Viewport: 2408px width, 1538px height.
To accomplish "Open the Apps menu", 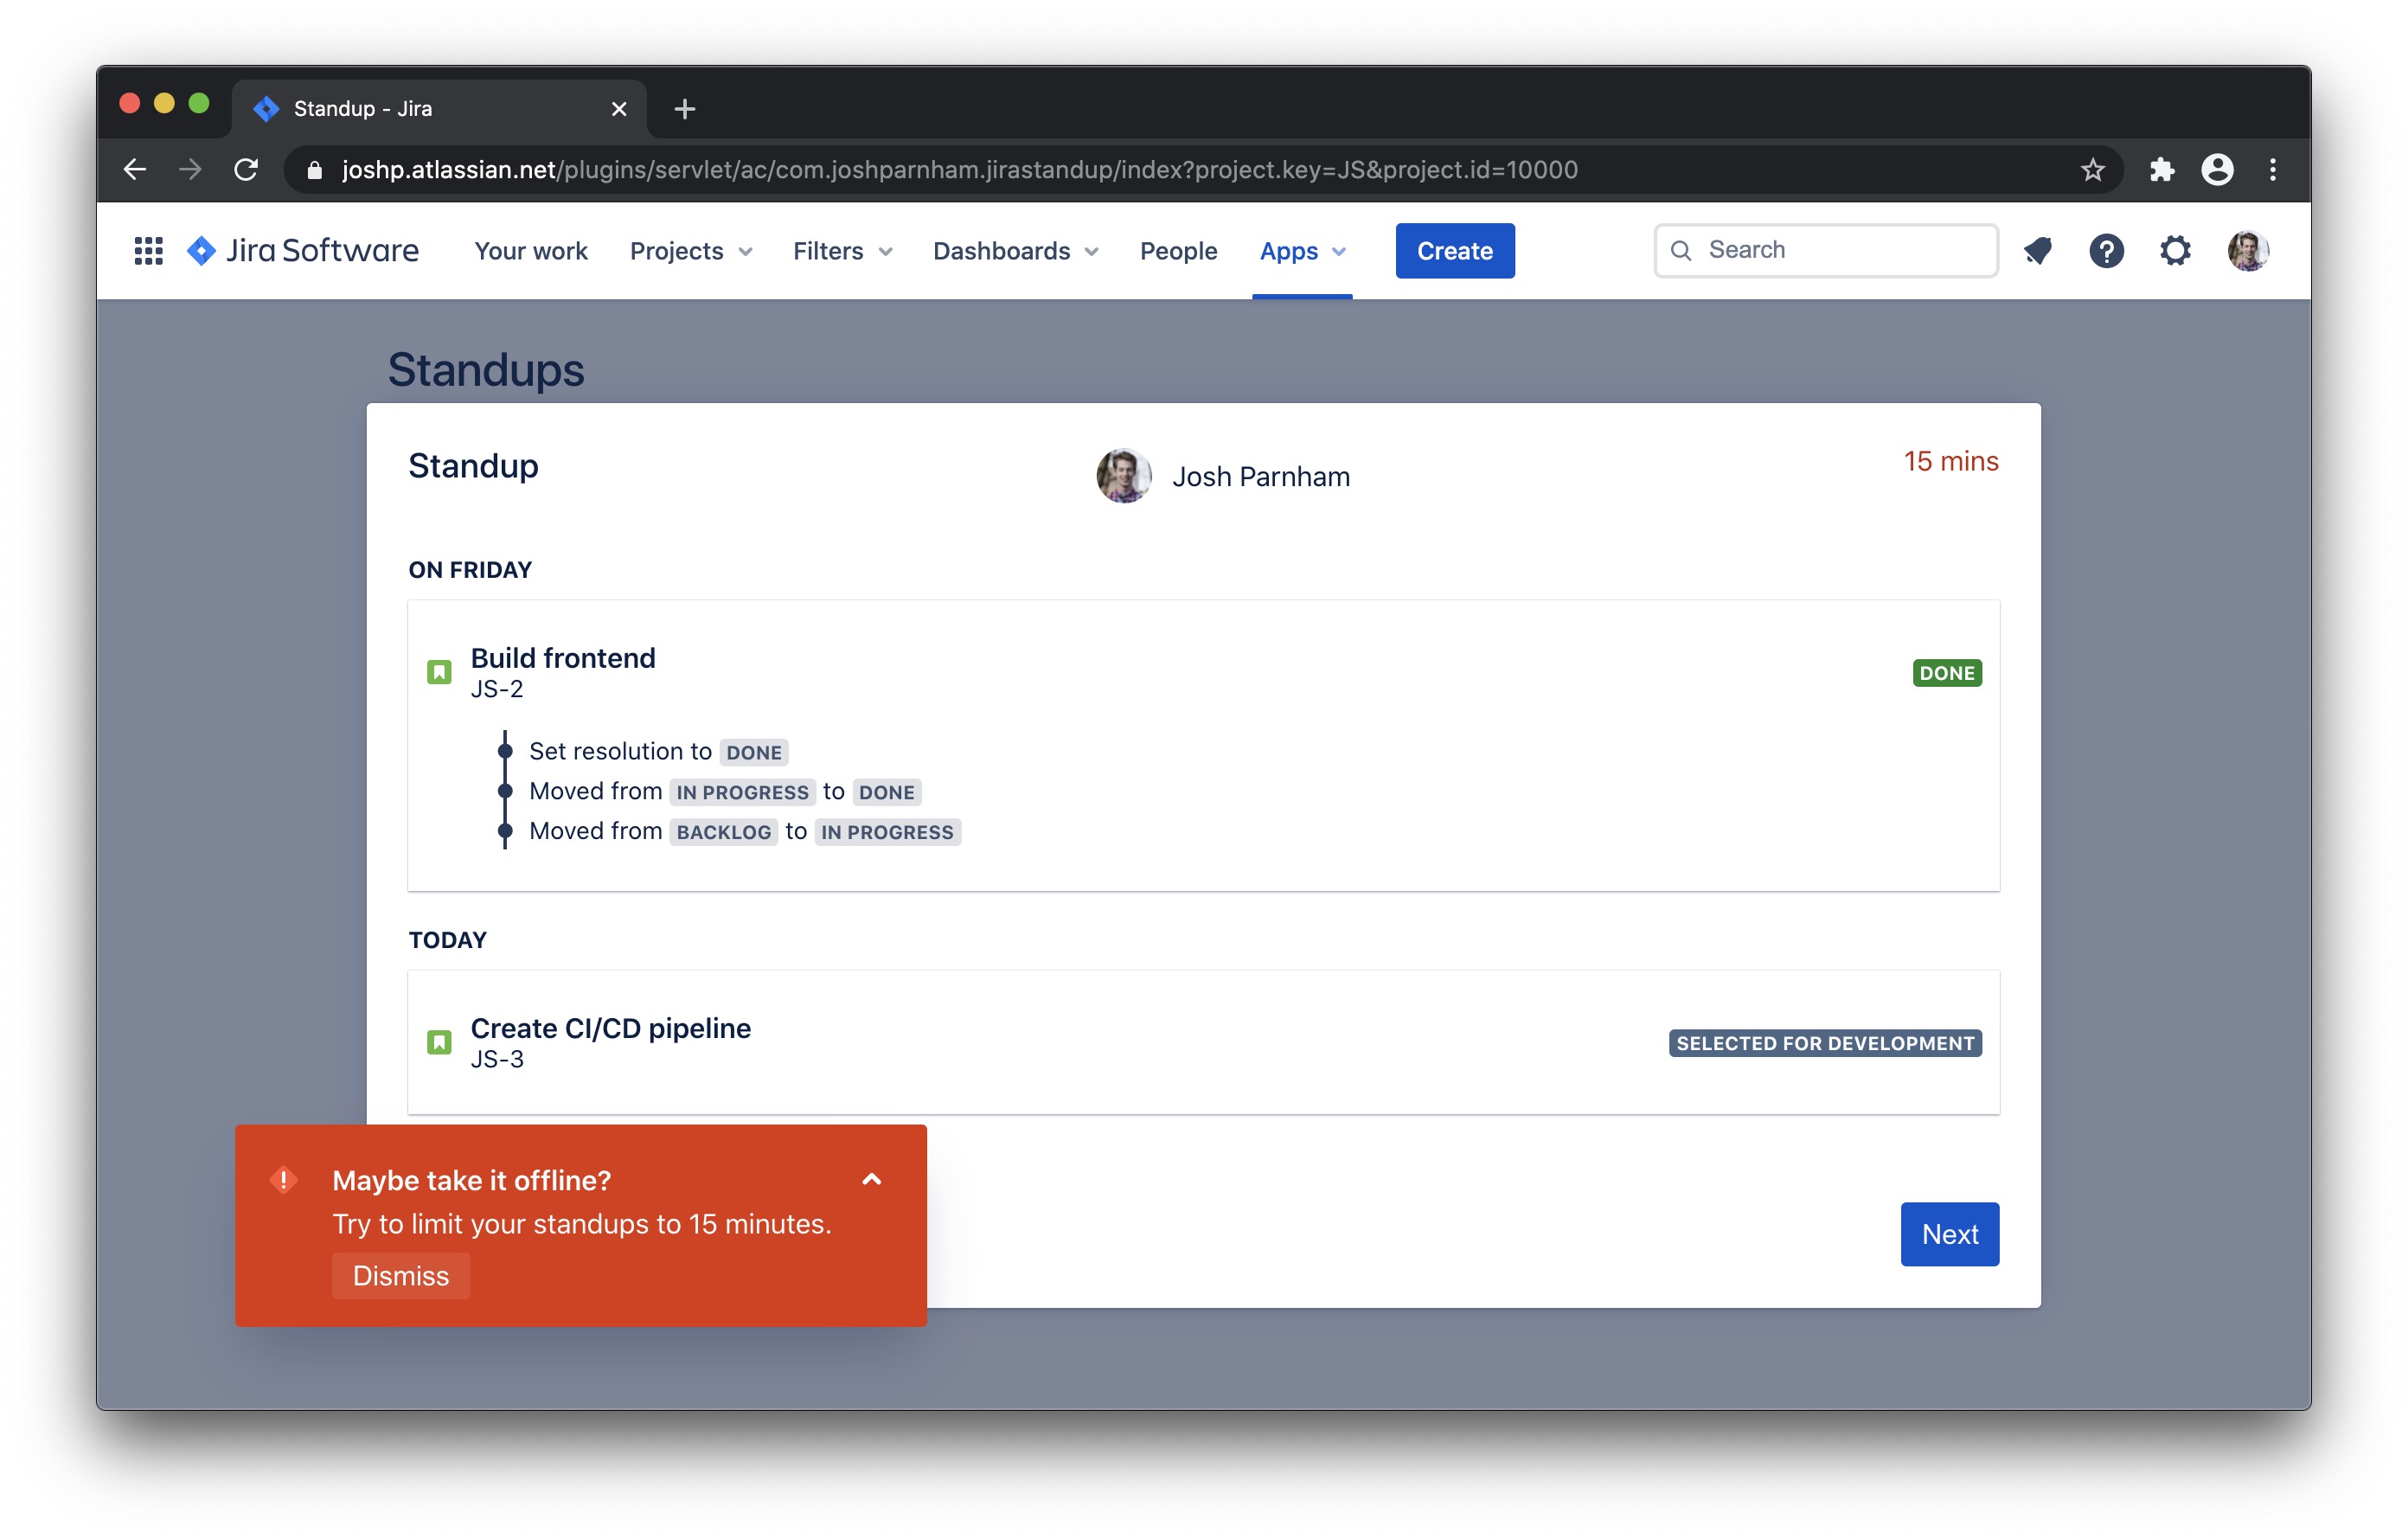I will coord(1302,251).
